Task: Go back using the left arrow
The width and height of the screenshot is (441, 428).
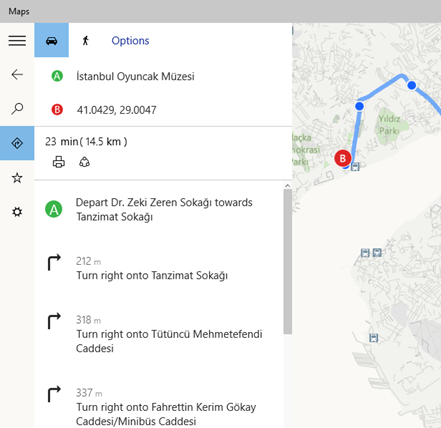Action: pos(17,74)
